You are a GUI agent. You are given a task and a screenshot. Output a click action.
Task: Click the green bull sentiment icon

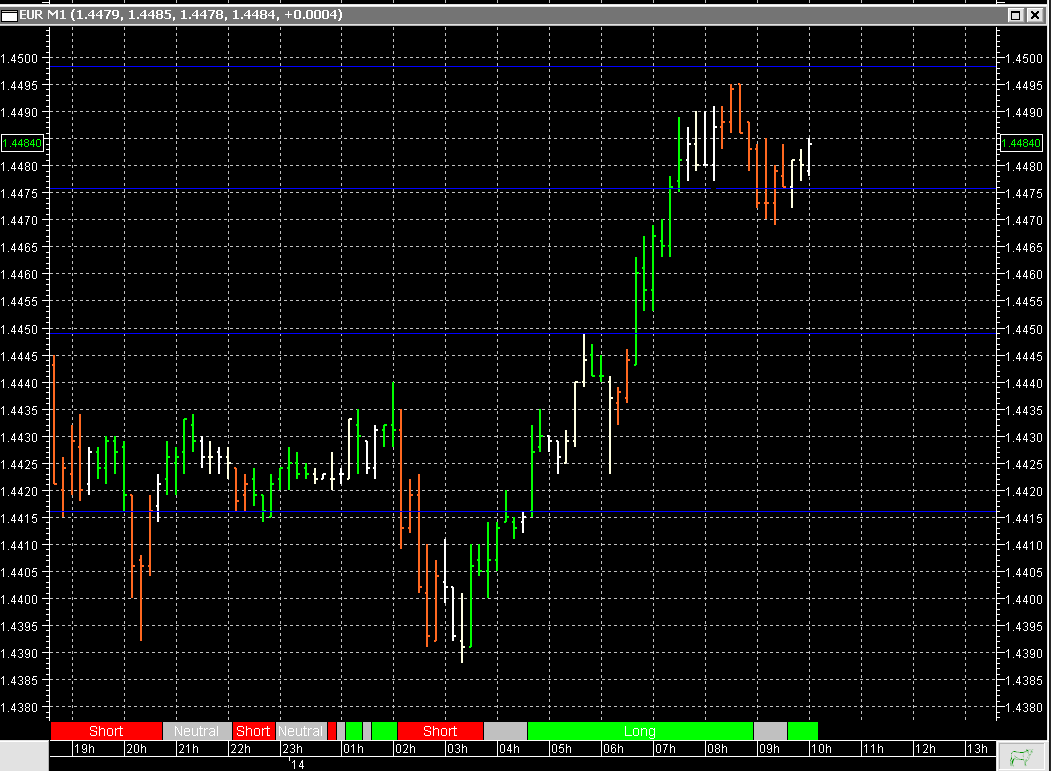click(x=1022, y=756)
